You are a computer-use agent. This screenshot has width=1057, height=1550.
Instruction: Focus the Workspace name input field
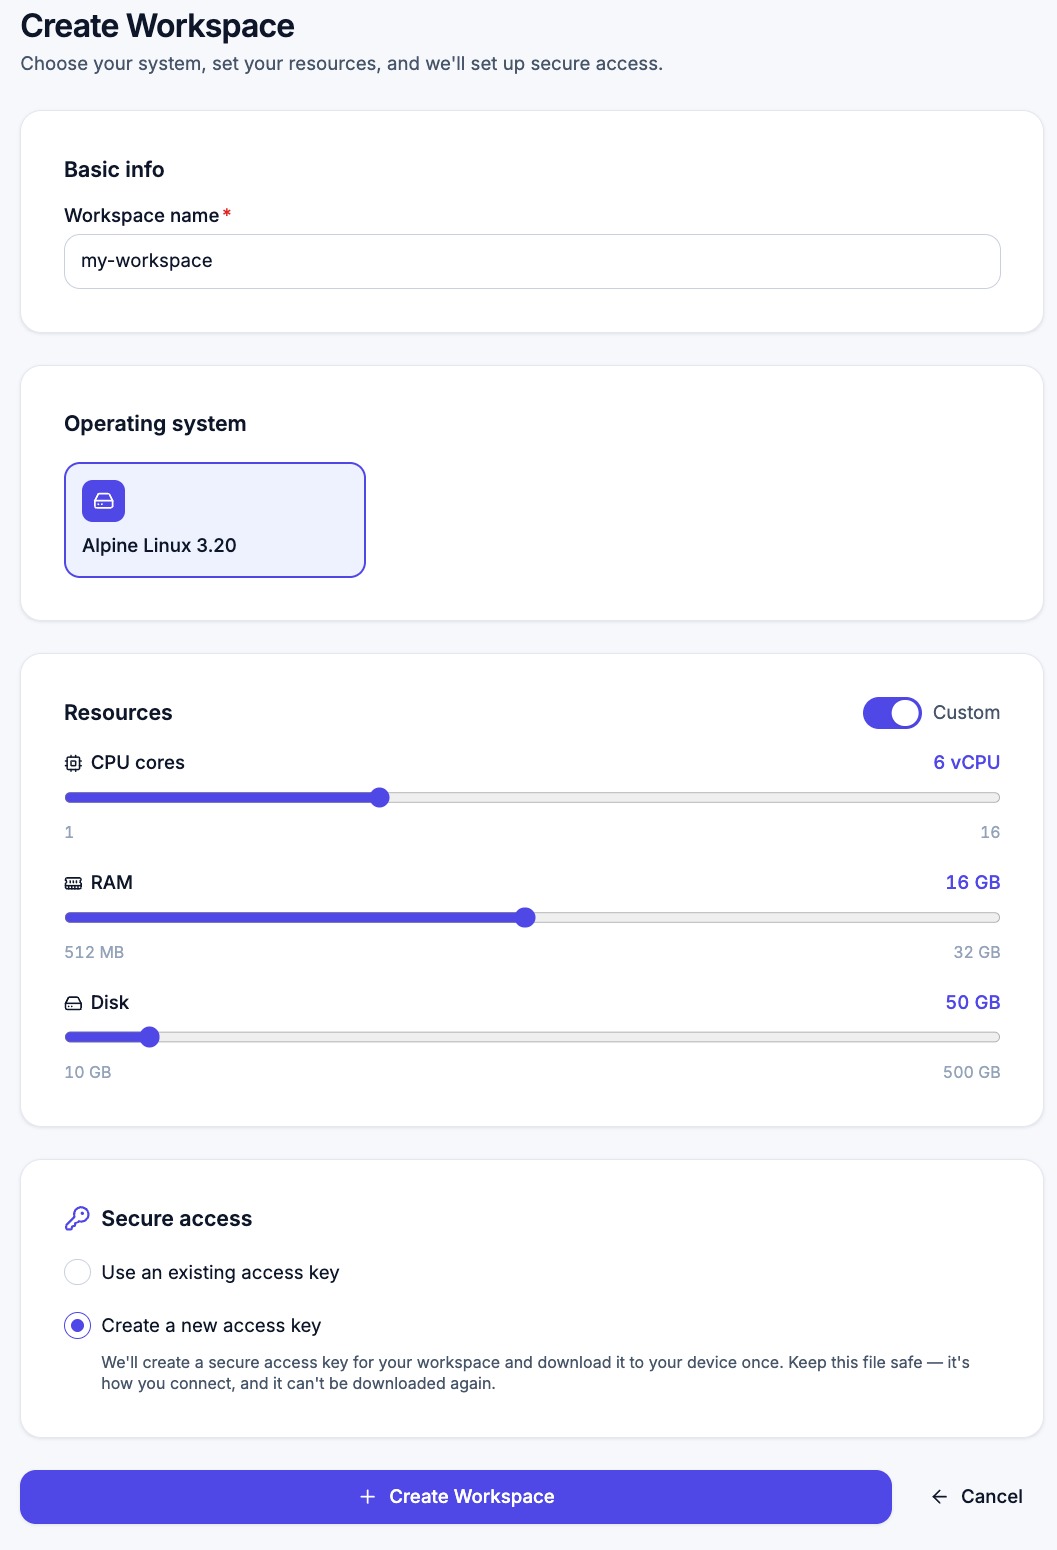[532, 261]
